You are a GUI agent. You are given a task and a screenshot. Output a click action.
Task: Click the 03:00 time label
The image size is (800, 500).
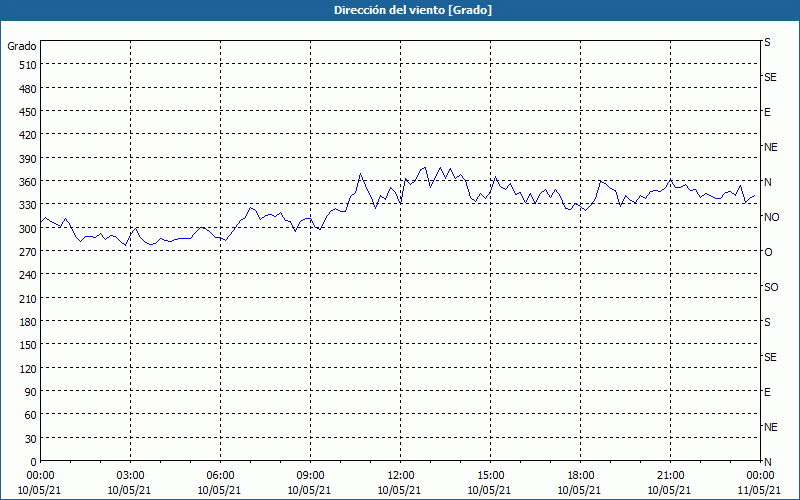tap(130, 476)
